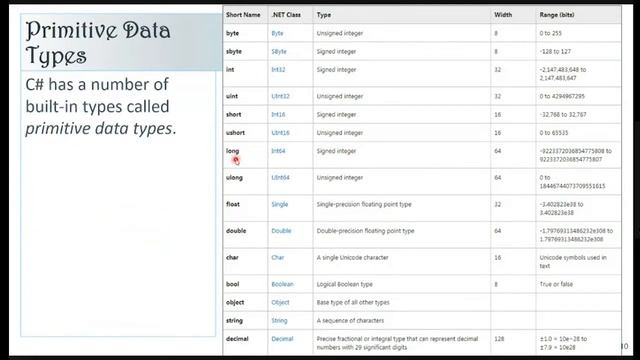The width and height of the screenshot is (640, 360).
Task: Click the UInt64 class link
Action: (280, 178)
